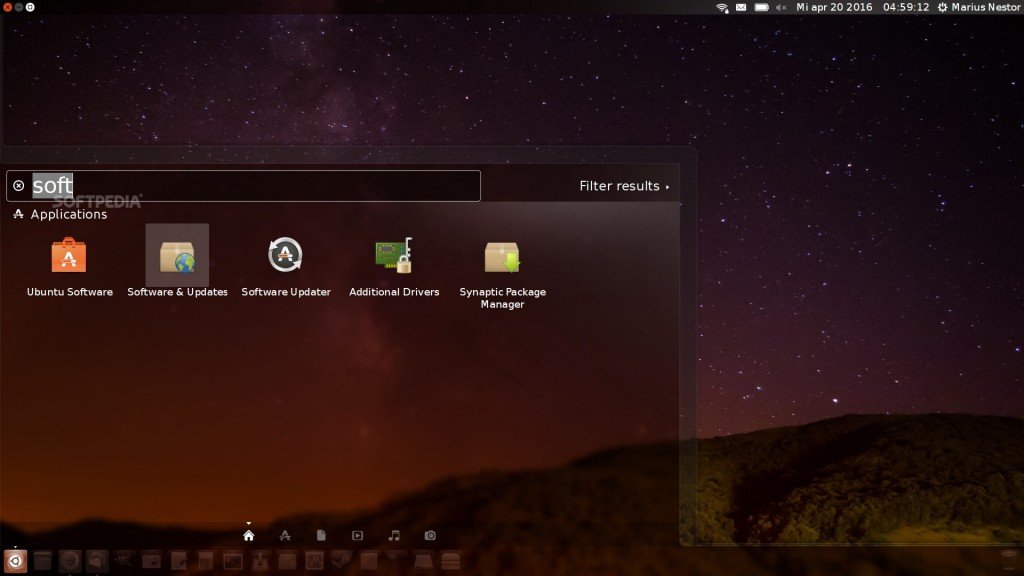Open the mail messaging indicator

741,7
